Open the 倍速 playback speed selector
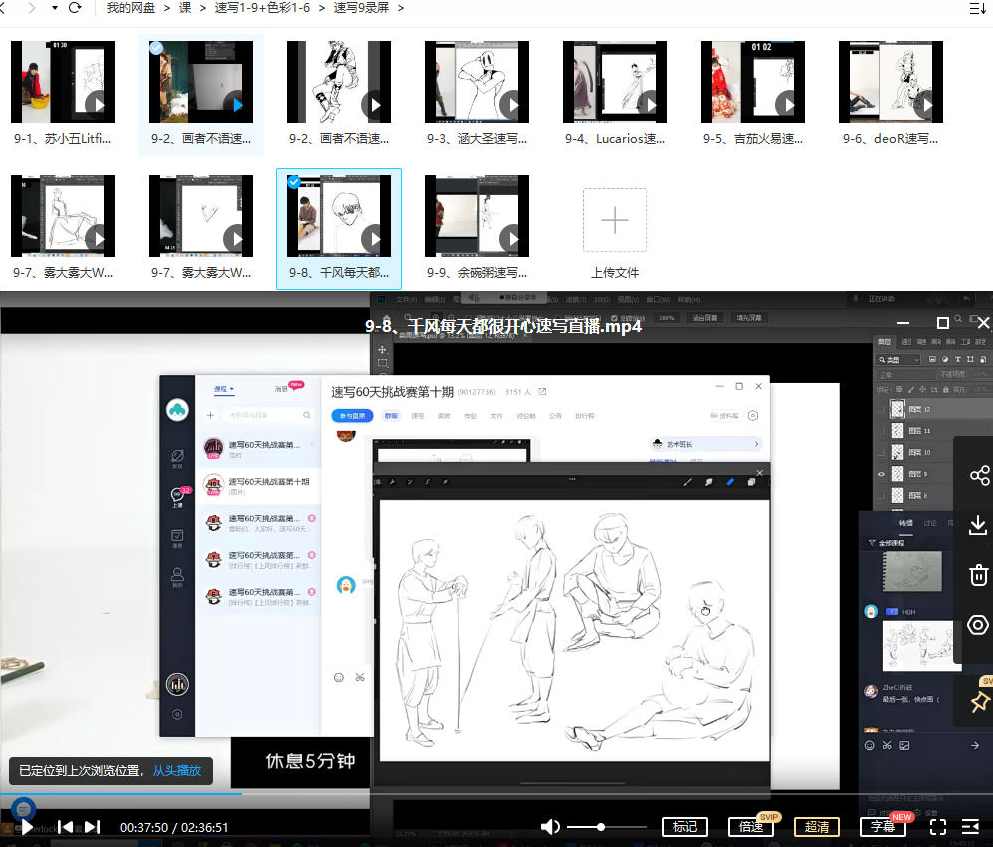The image size is (993, 847). [751, 827]
